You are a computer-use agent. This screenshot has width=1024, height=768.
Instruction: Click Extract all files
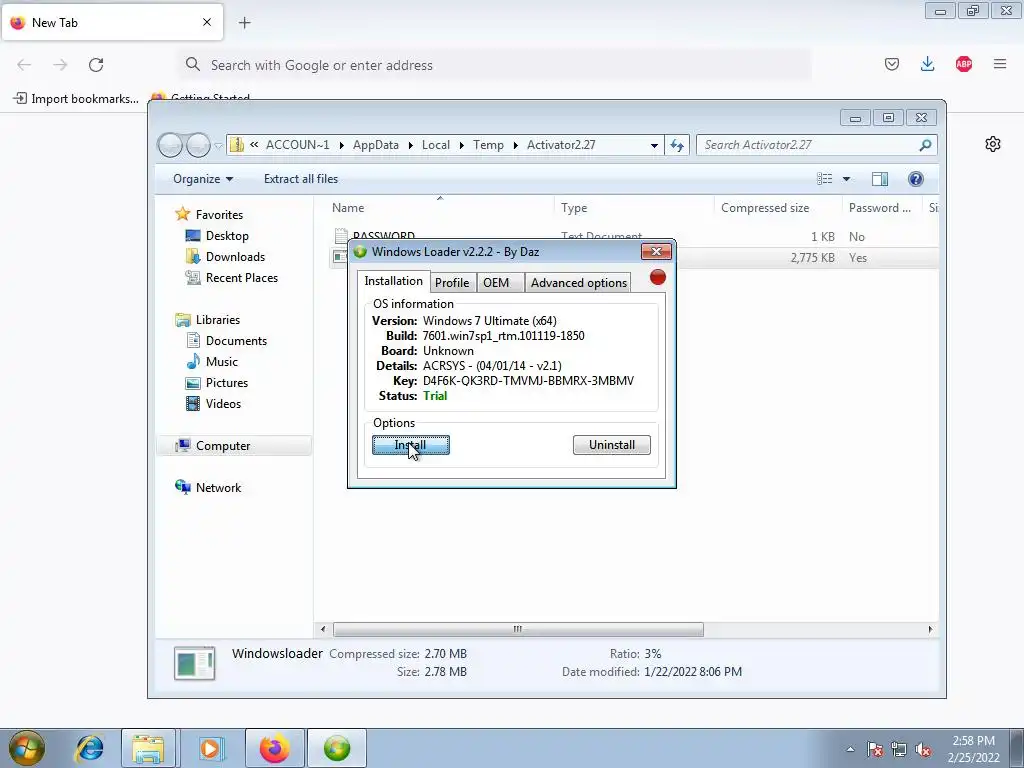point(301,179)
